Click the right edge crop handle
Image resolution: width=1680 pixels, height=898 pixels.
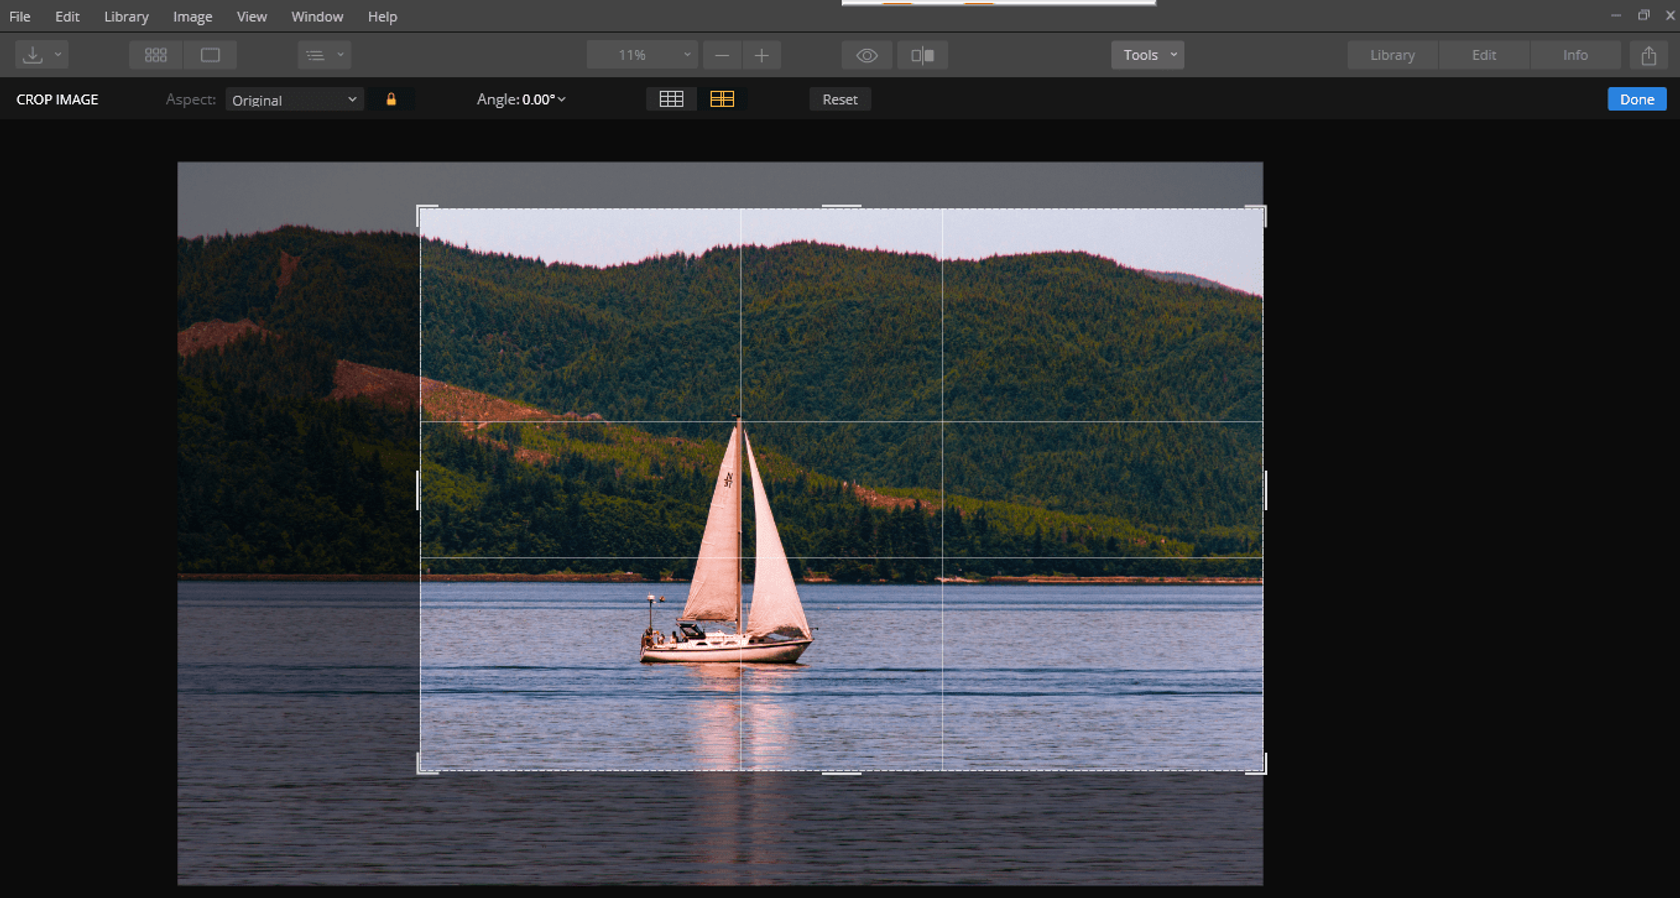[x=1265, y=490]
